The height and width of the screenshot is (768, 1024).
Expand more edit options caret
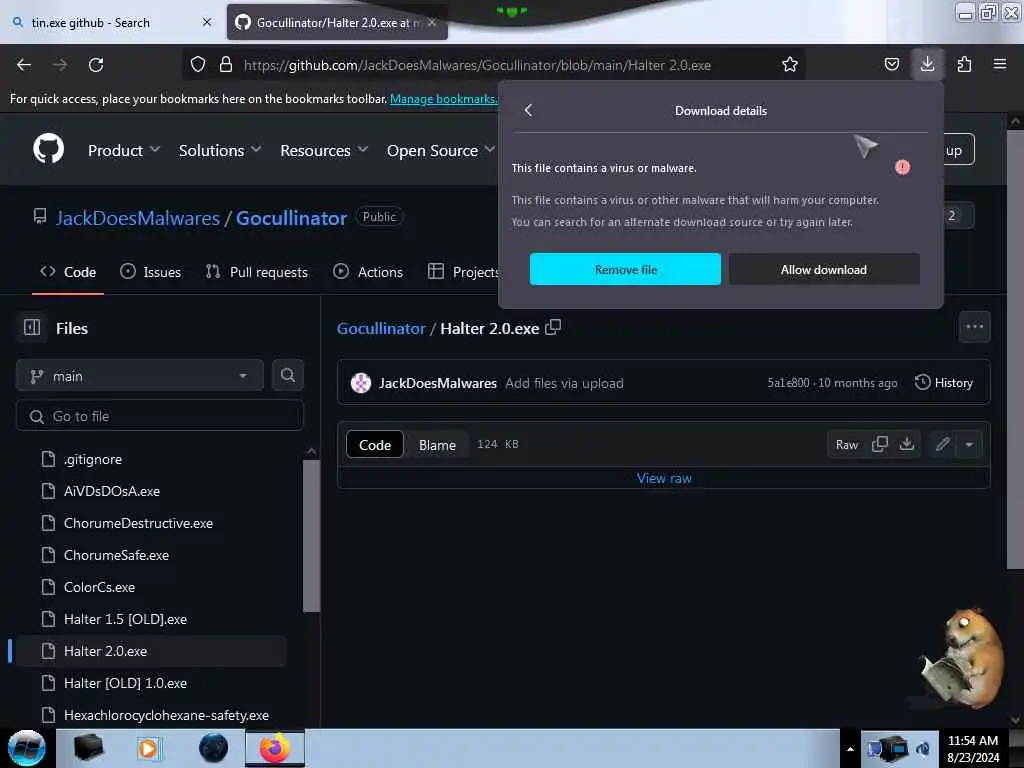(x=969, y=444)
